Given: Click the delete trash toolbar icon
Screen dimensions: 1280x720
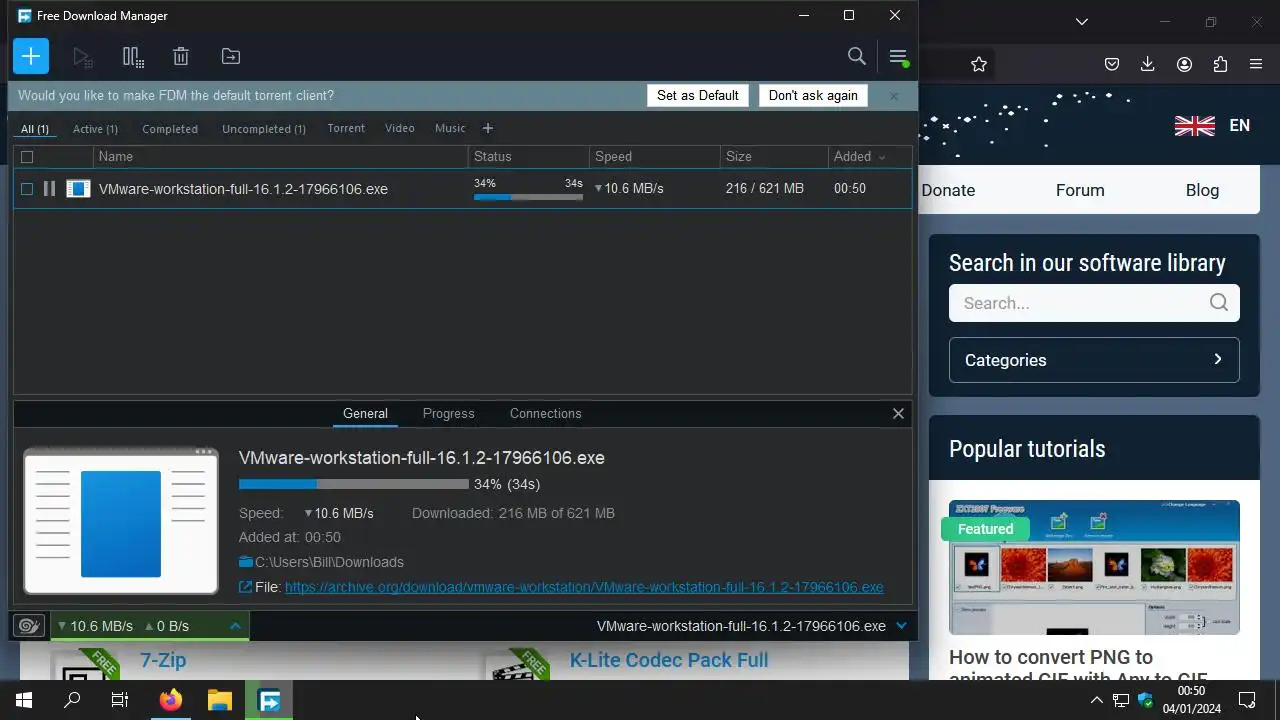Looking at the screenshot, I should tap(181, 57).
